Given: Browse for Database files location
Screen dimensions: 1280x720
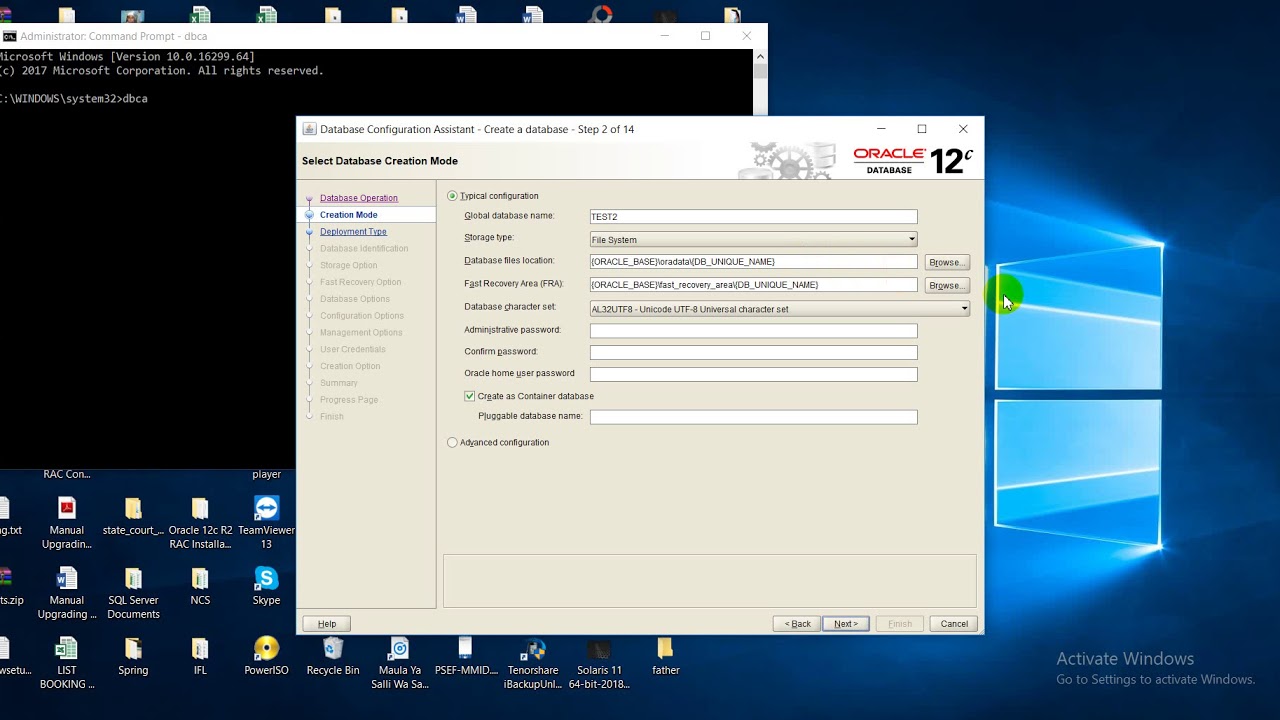Looking at the screenshot, I should pos(947,262).
